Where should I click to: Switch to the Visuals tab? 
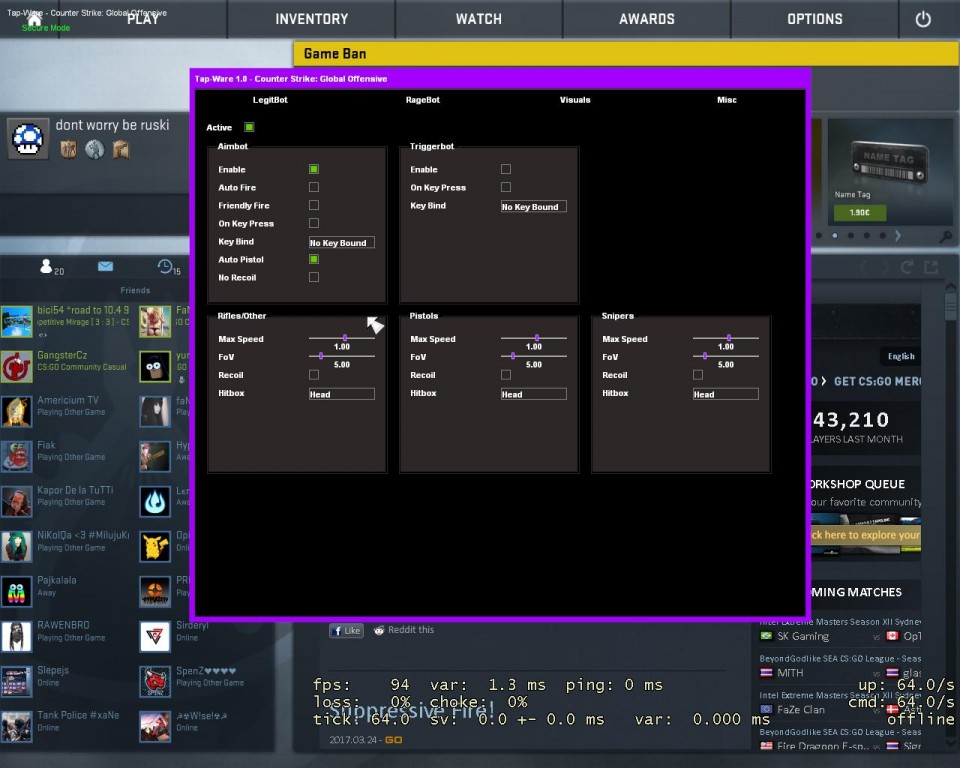tap(575, 100)
